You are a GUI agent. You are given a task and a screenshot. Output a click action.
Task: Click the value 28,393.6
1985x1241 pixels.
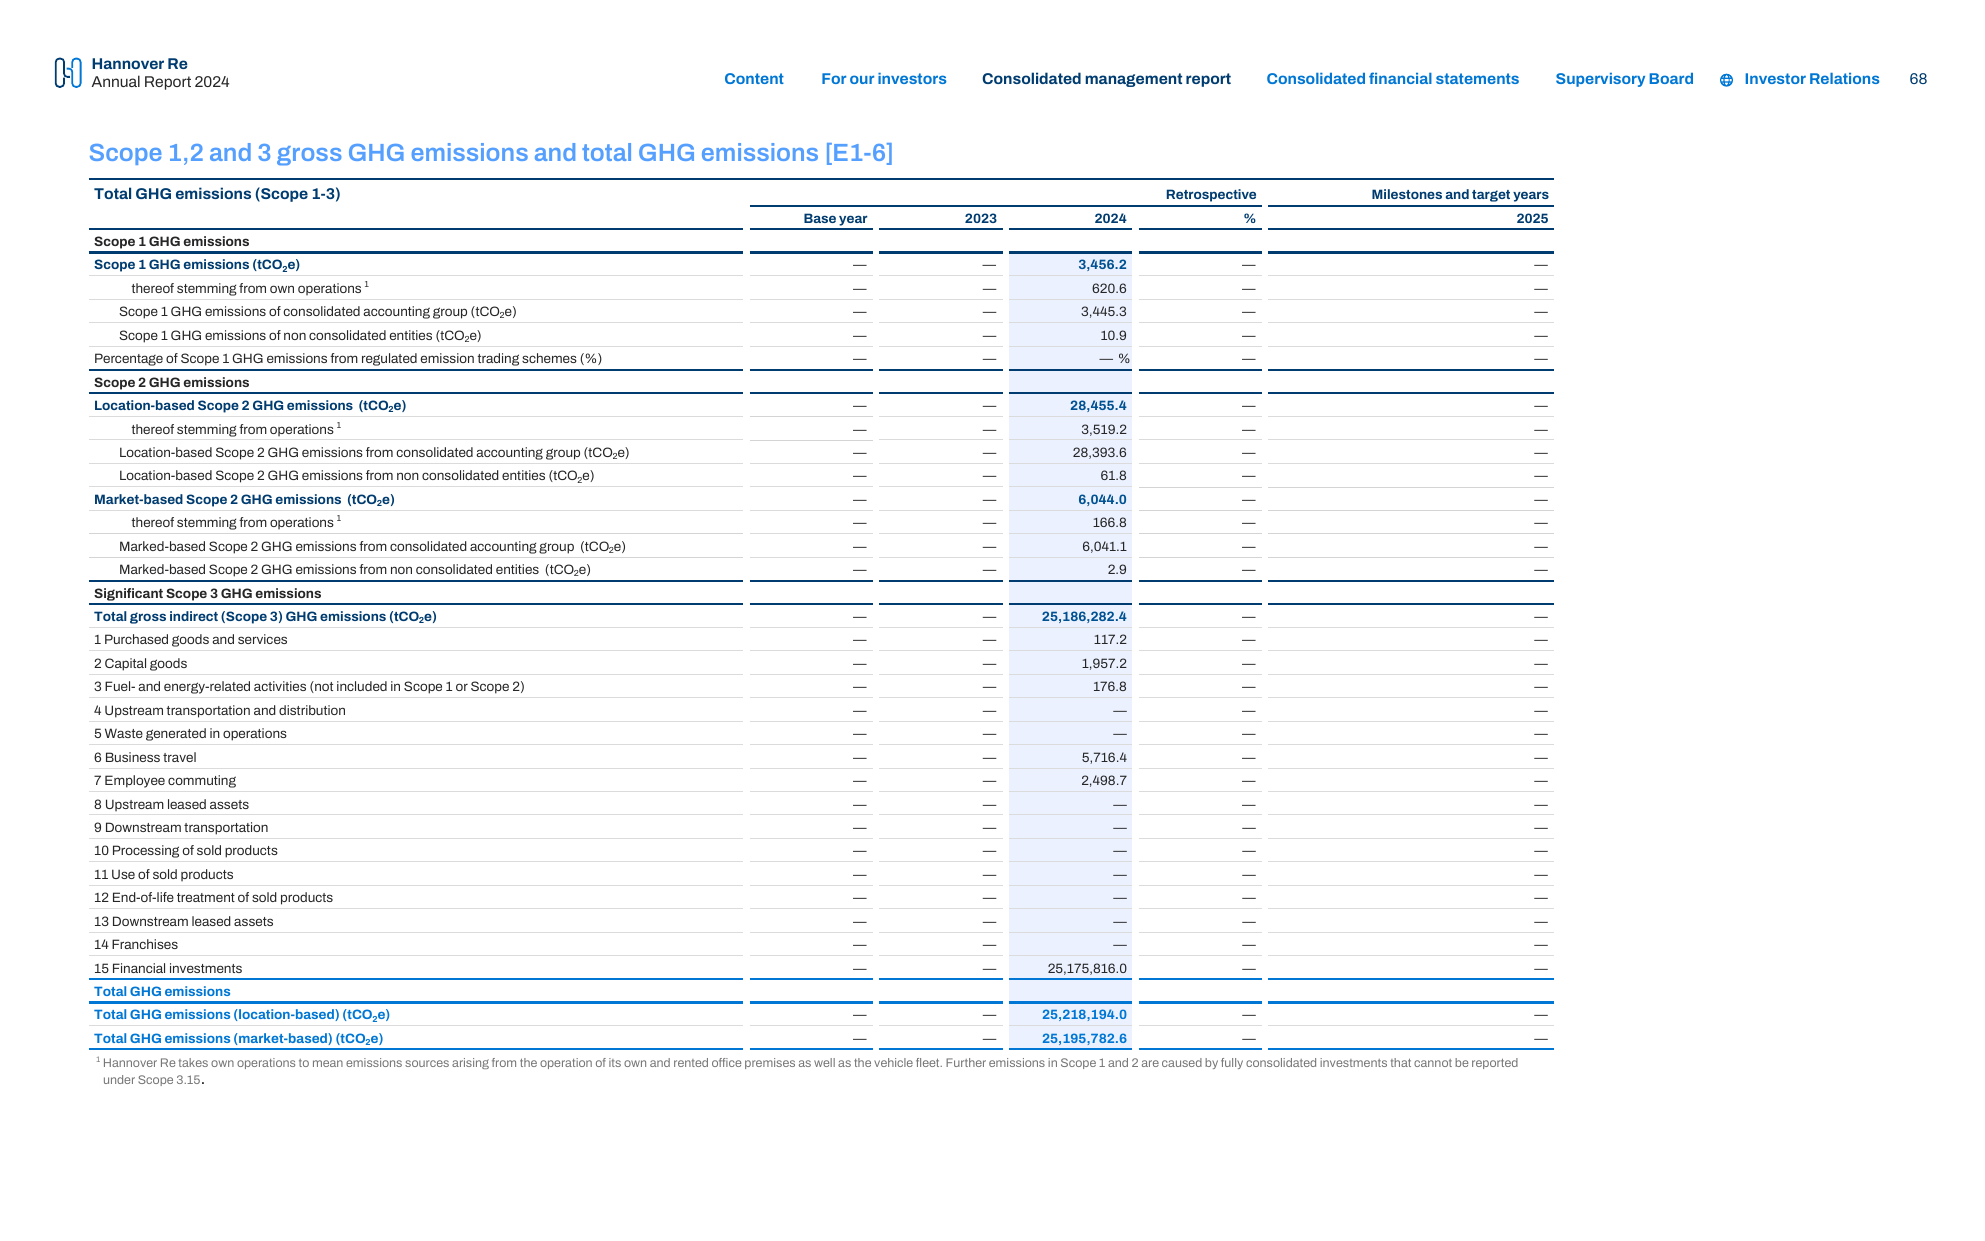1099,453
